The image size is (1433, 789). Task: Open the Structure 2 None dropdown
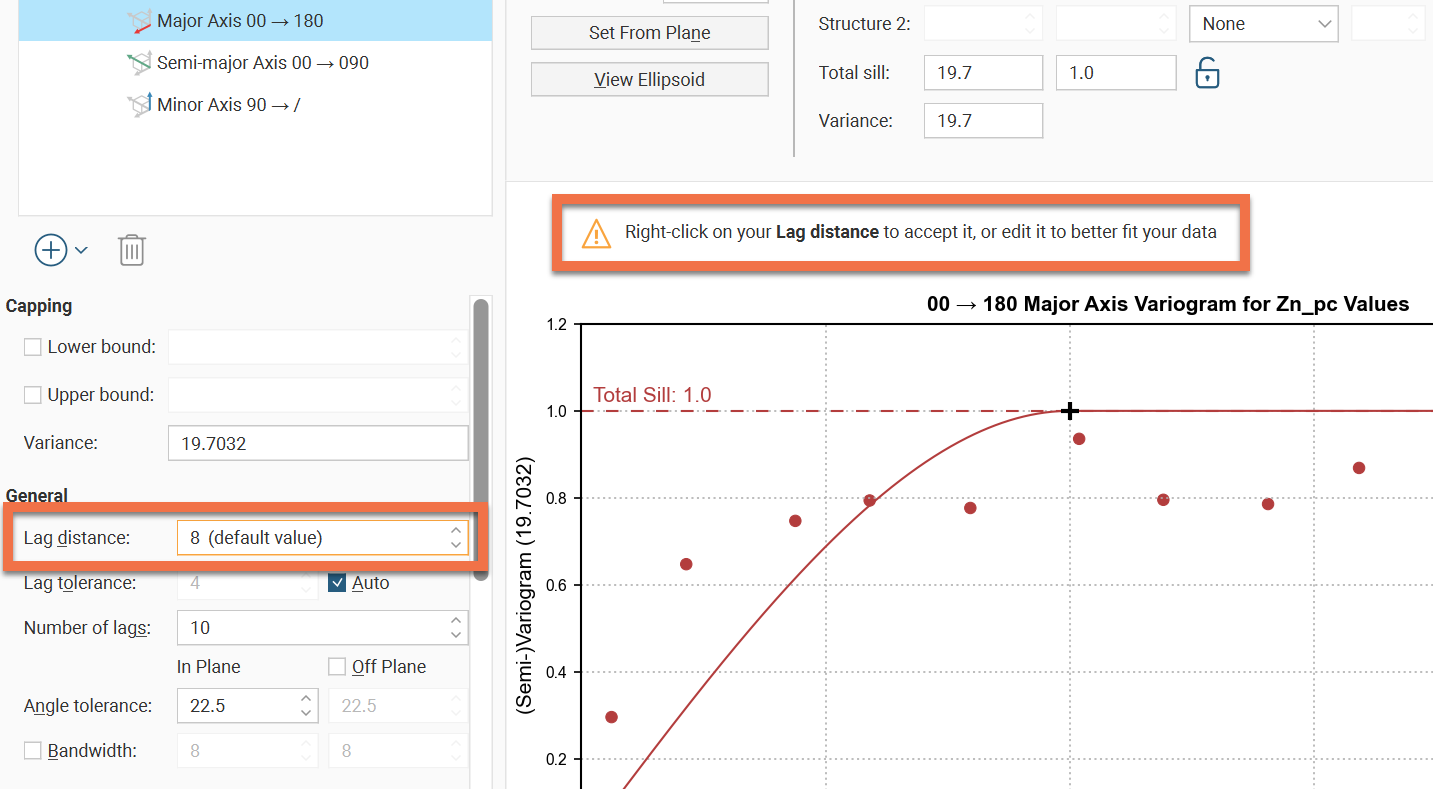(1263, 24)
